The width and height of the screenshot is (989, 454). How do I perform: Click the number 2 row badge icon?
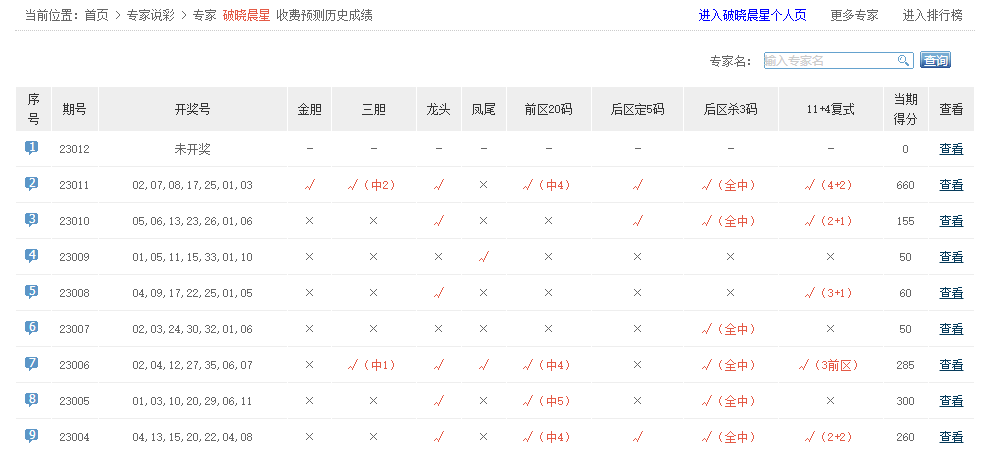coord(32,184)
